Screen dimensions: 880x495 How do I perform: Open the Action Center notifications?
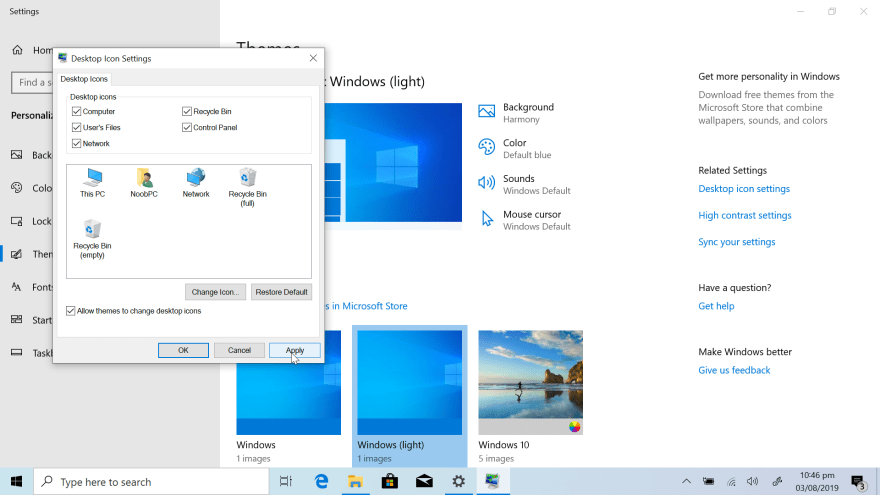(x=859, y=482)
